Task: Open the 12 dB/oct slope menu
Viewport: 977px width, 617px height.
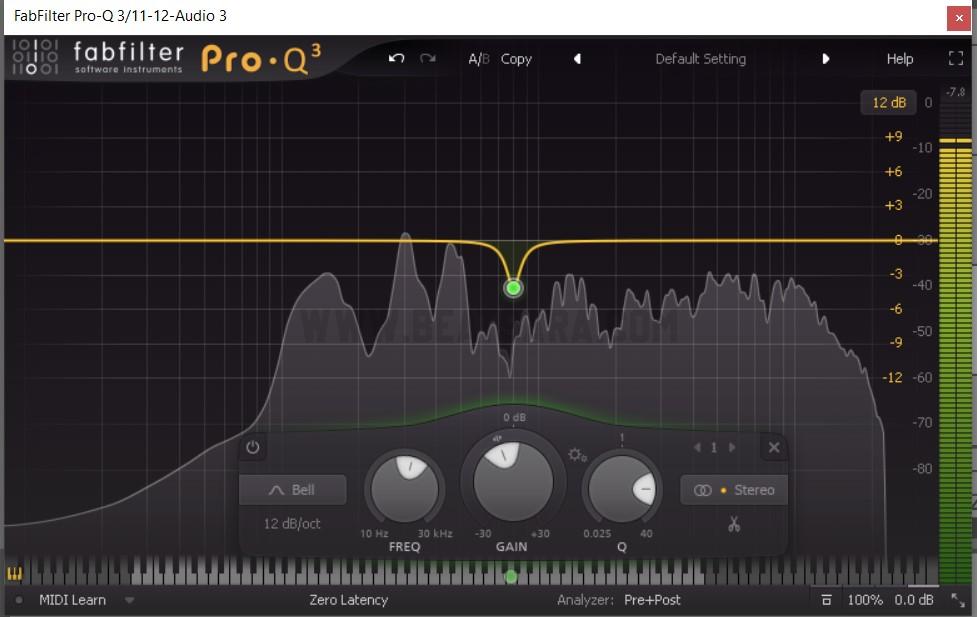Action: click(292, 523)
